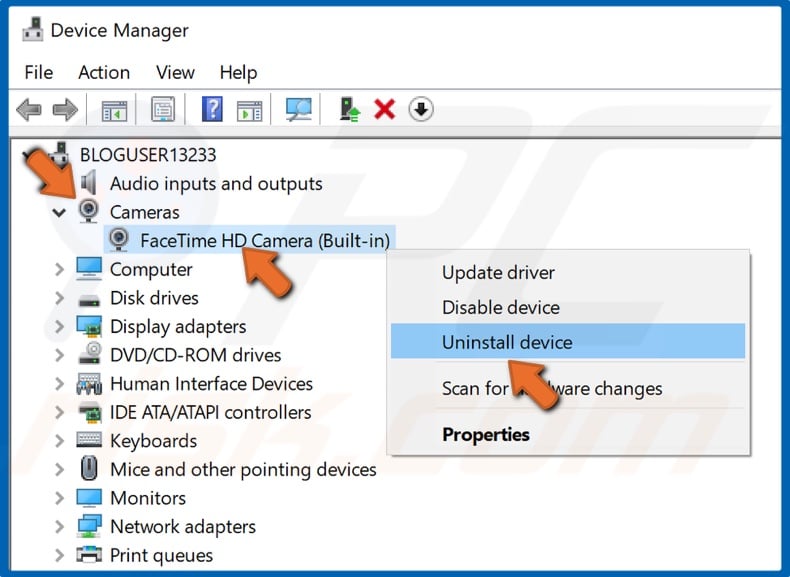The height and width of the screenshot is (577, 790).
Task: Expand Mice and other pointing devices
Action: (x=59, y=469)
